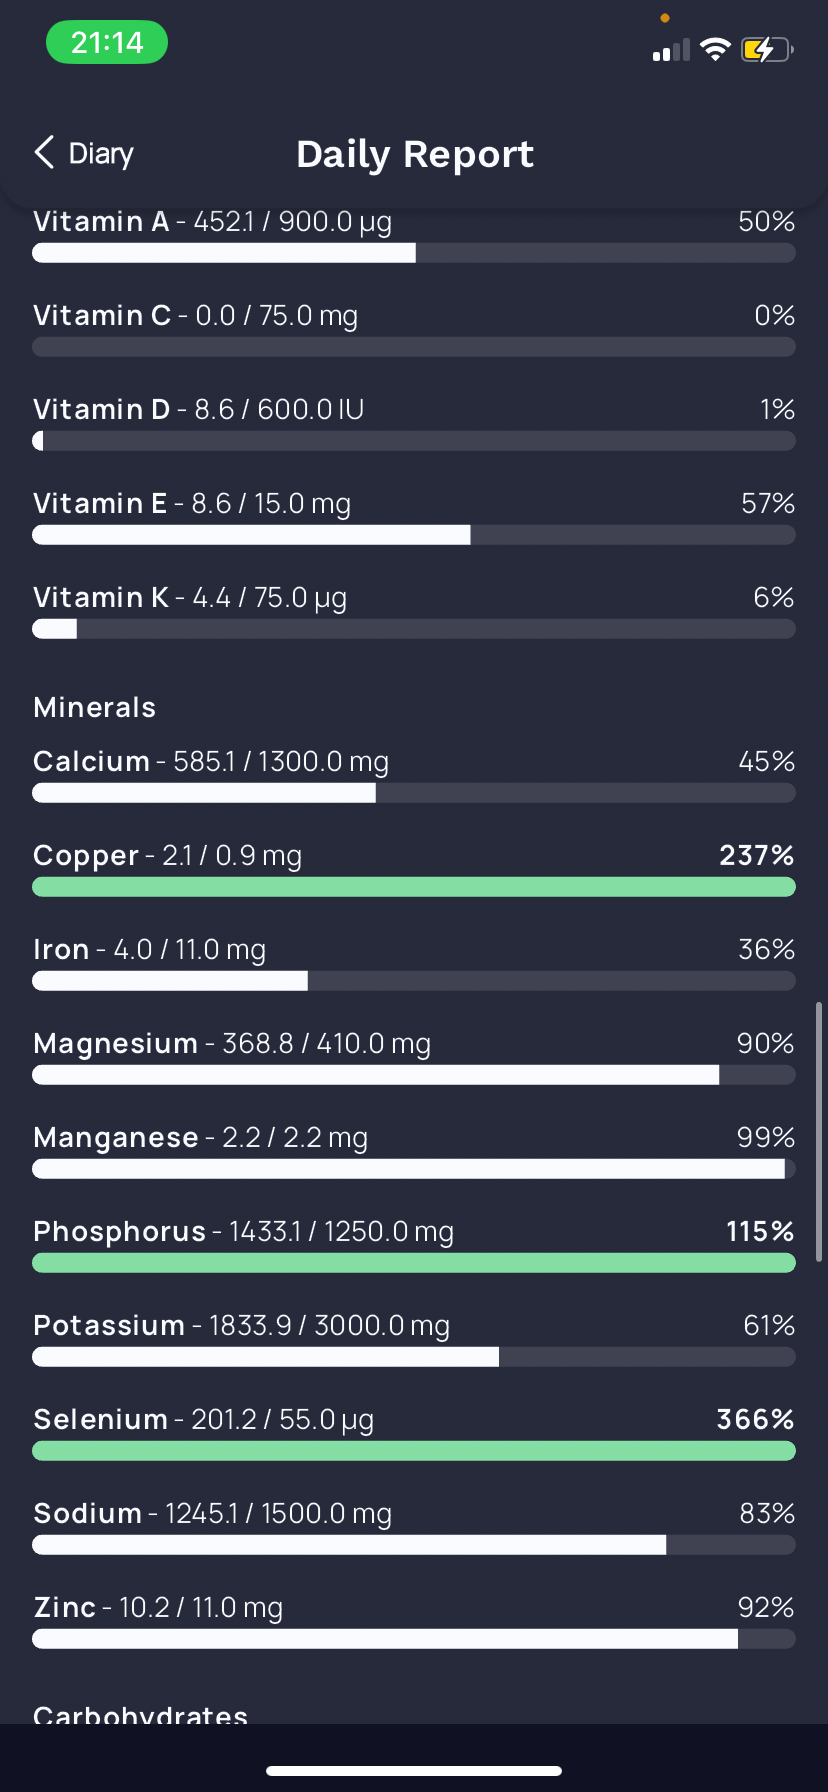Tap the battery charging indicator

click(767, 49)
